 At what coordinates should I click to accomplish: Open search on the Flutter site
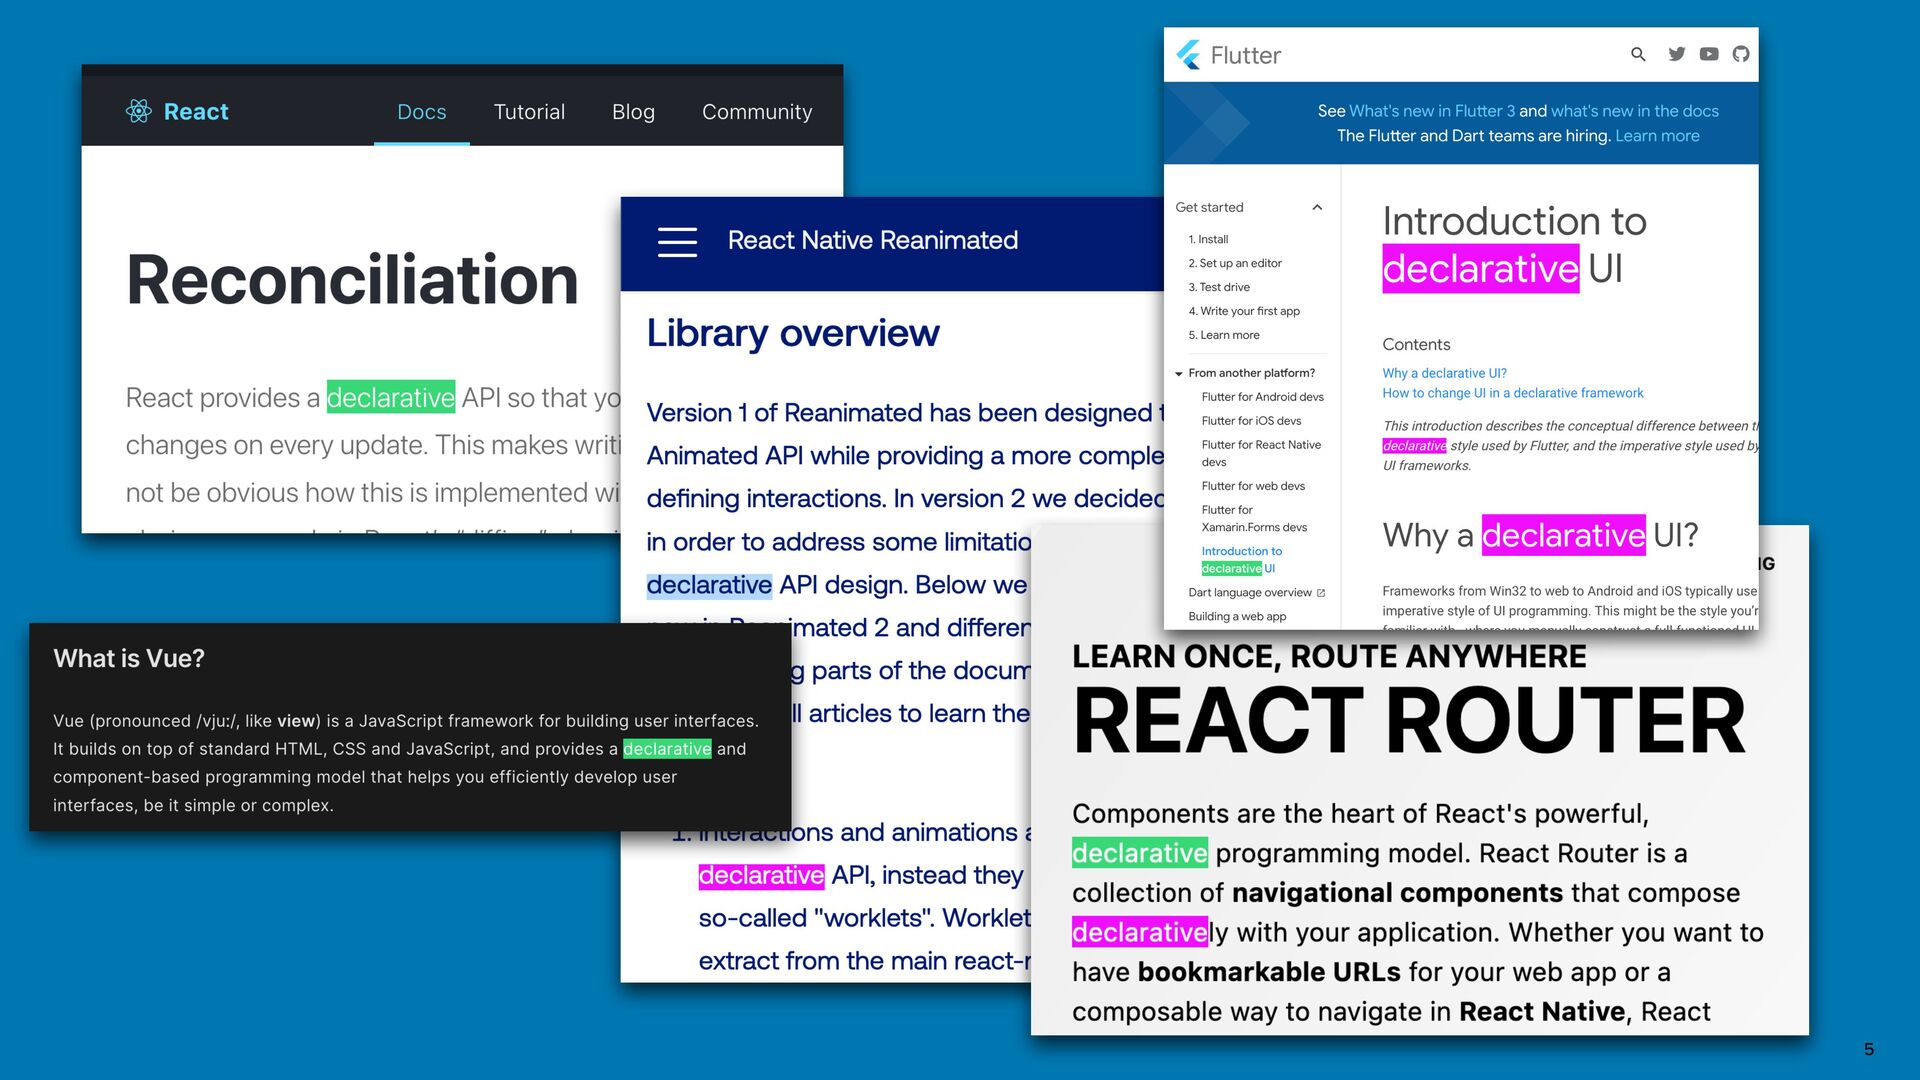click(x=1638, y=54)
